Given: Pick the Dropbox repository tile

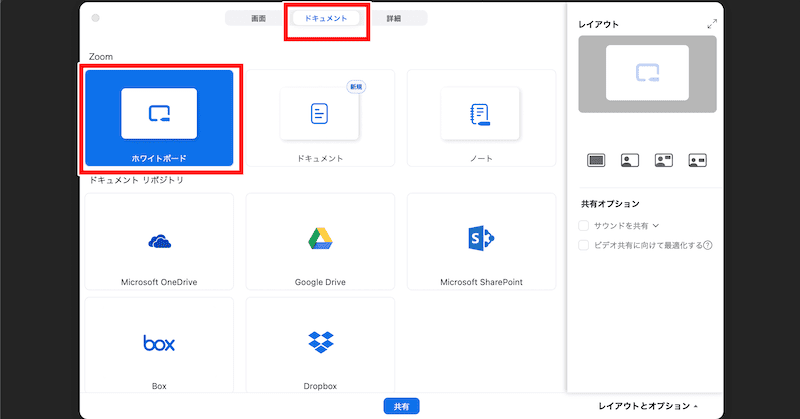Looking at the screenshot, I should 320,347.
